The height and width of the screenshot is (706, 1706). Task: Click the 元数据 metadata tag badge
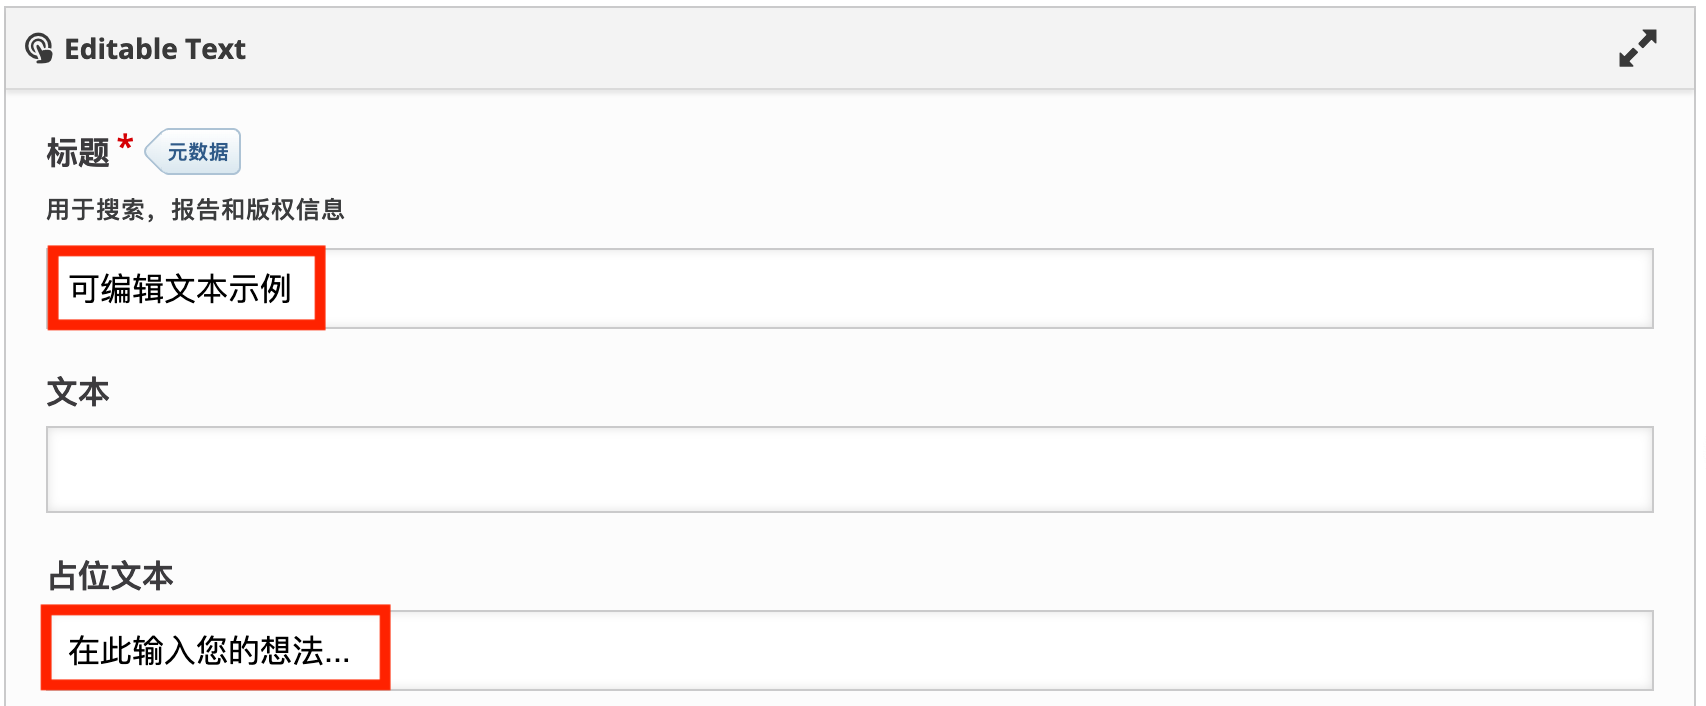click(196, 152)
